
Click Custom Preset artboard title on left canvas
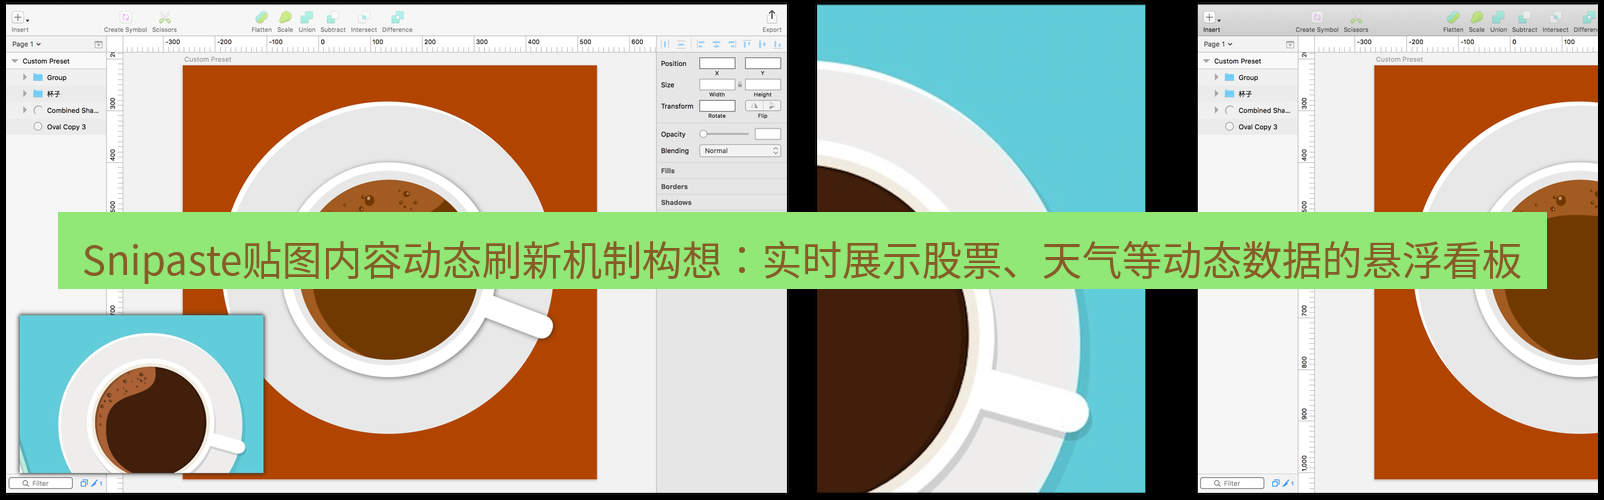pos(207,60)
